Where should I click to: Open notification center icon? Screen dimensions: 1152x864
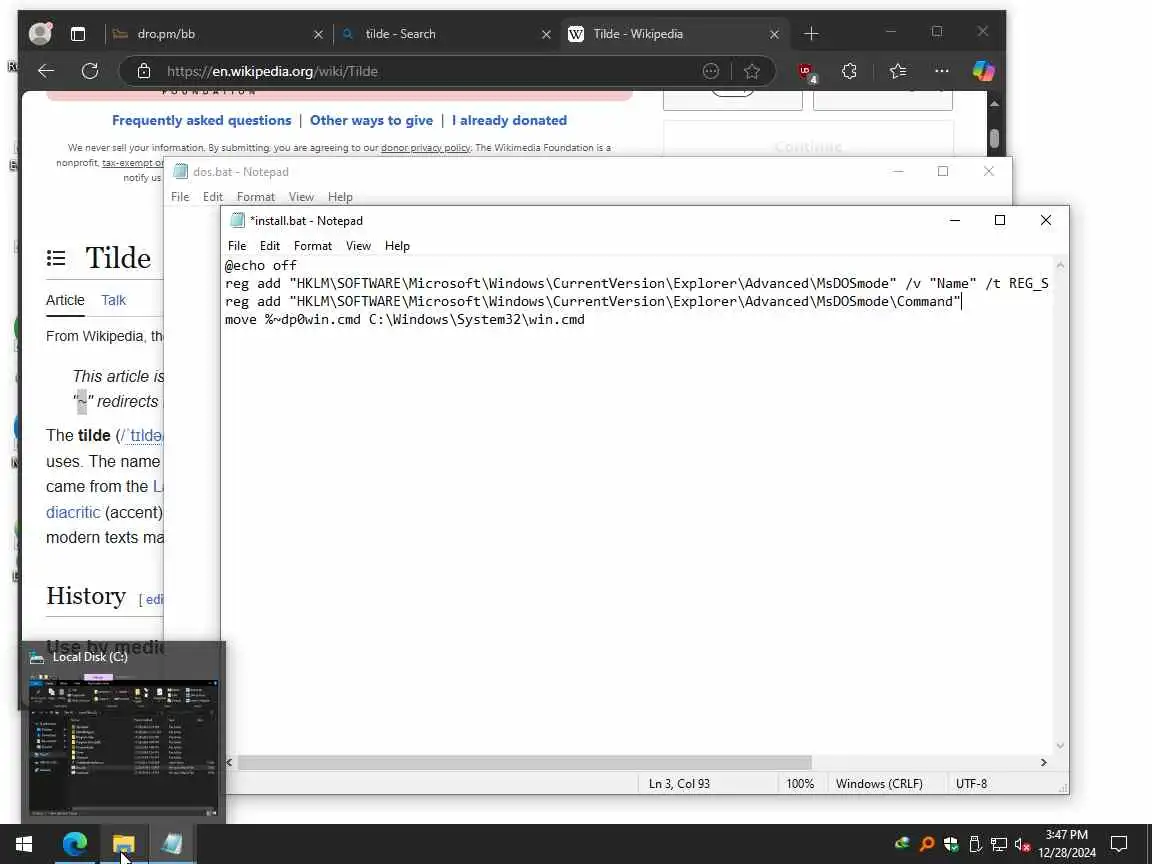pos(1119,844)
